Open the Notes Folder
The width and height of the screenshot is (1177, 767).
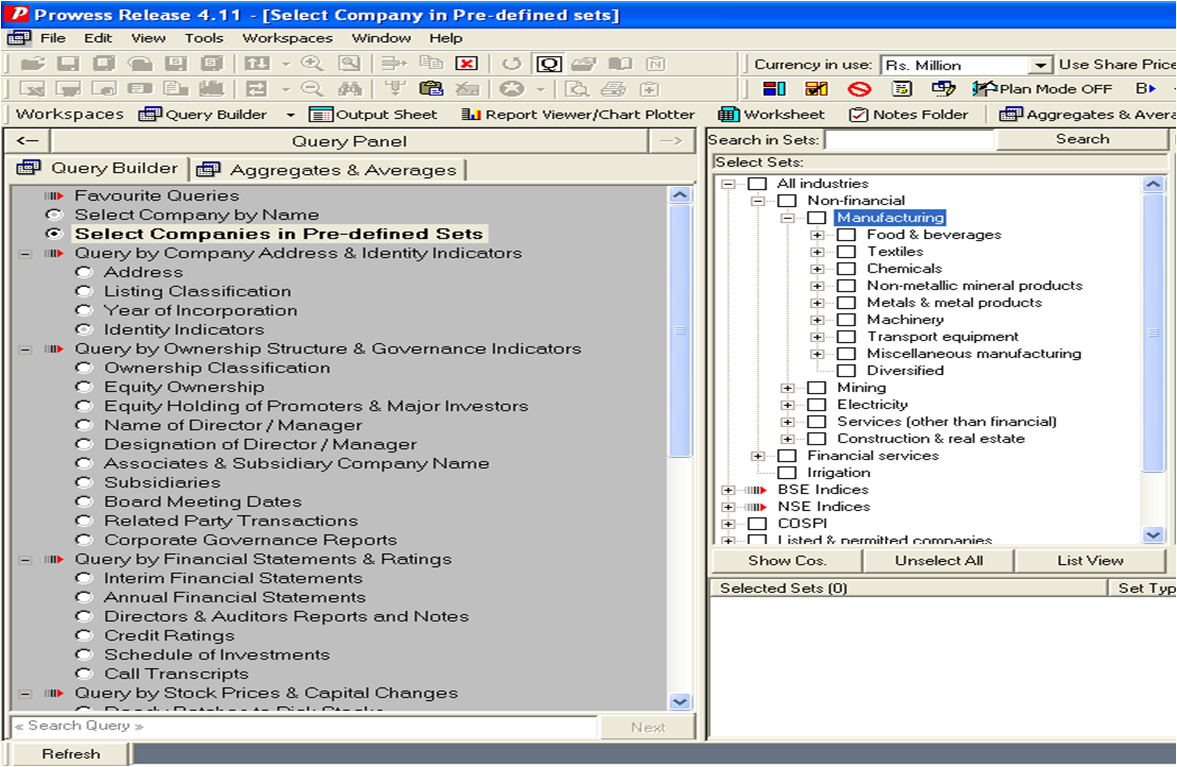pyautogui.click(x=908, y=114)
